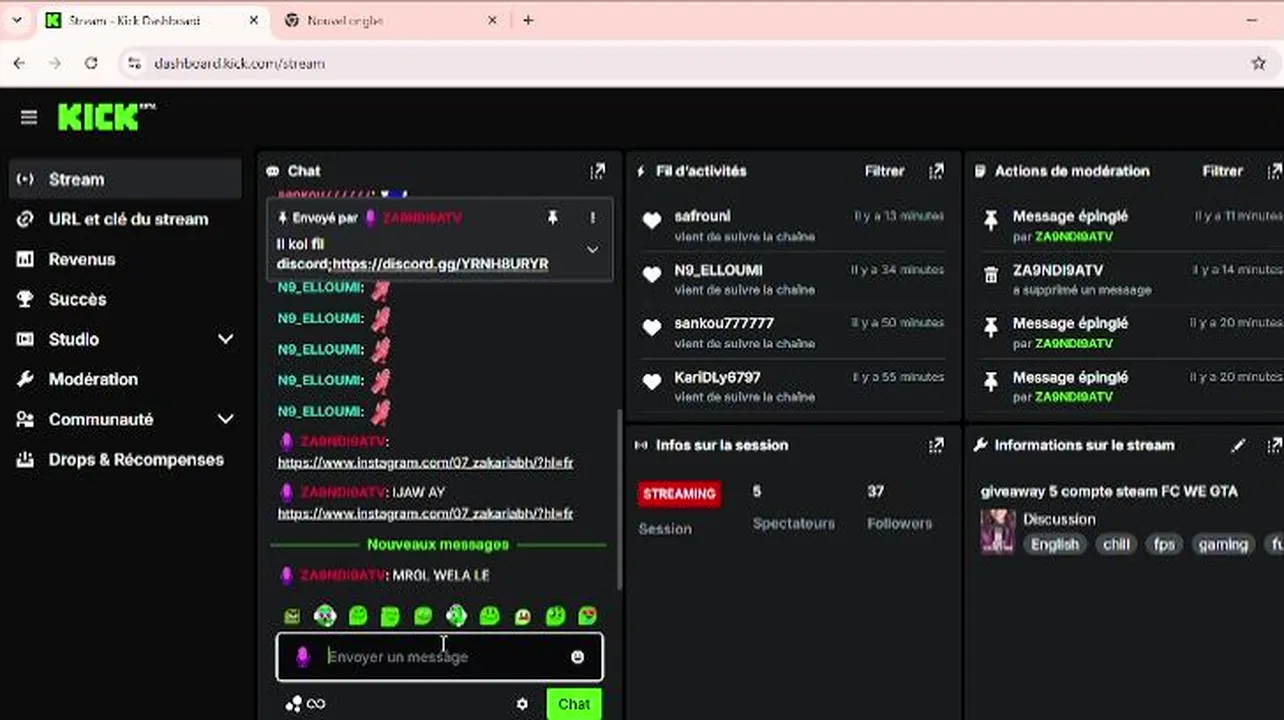The width and height of the screenshot is (1284, 720).
Task: Filter the Actions de modération list
Action: pos(1222,171)
